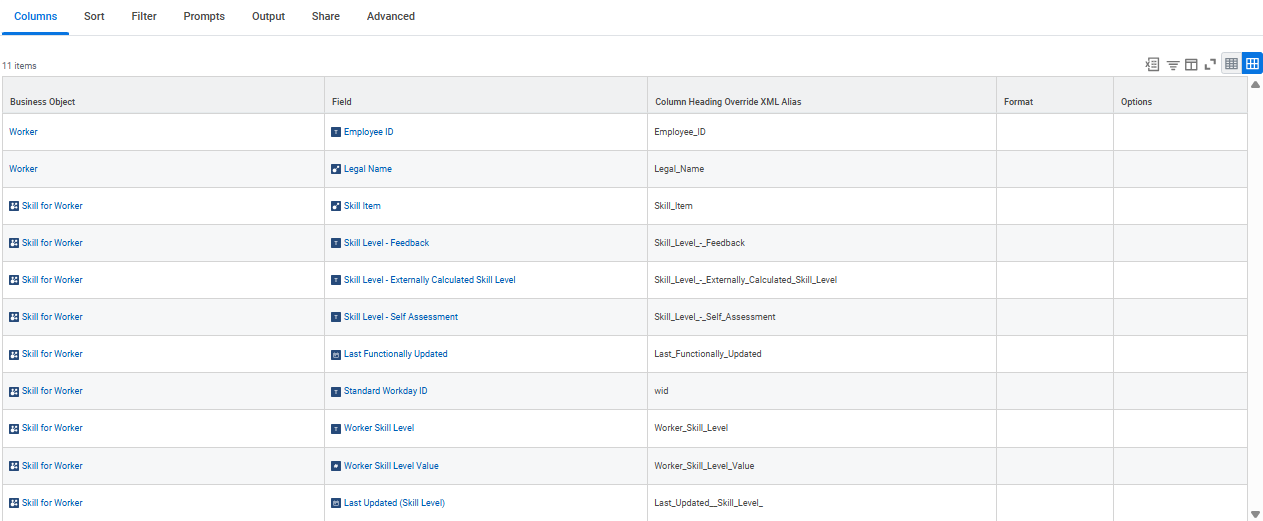Open the Worker link in the Legal Name row
1263x521 pixels.
coord(23,169)
